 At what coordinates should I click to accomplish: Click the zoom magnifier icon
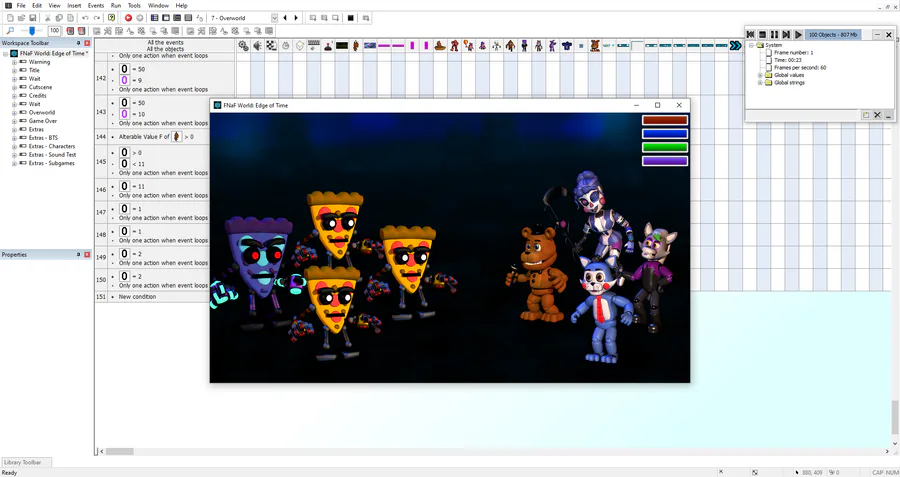tap(10, 31)
